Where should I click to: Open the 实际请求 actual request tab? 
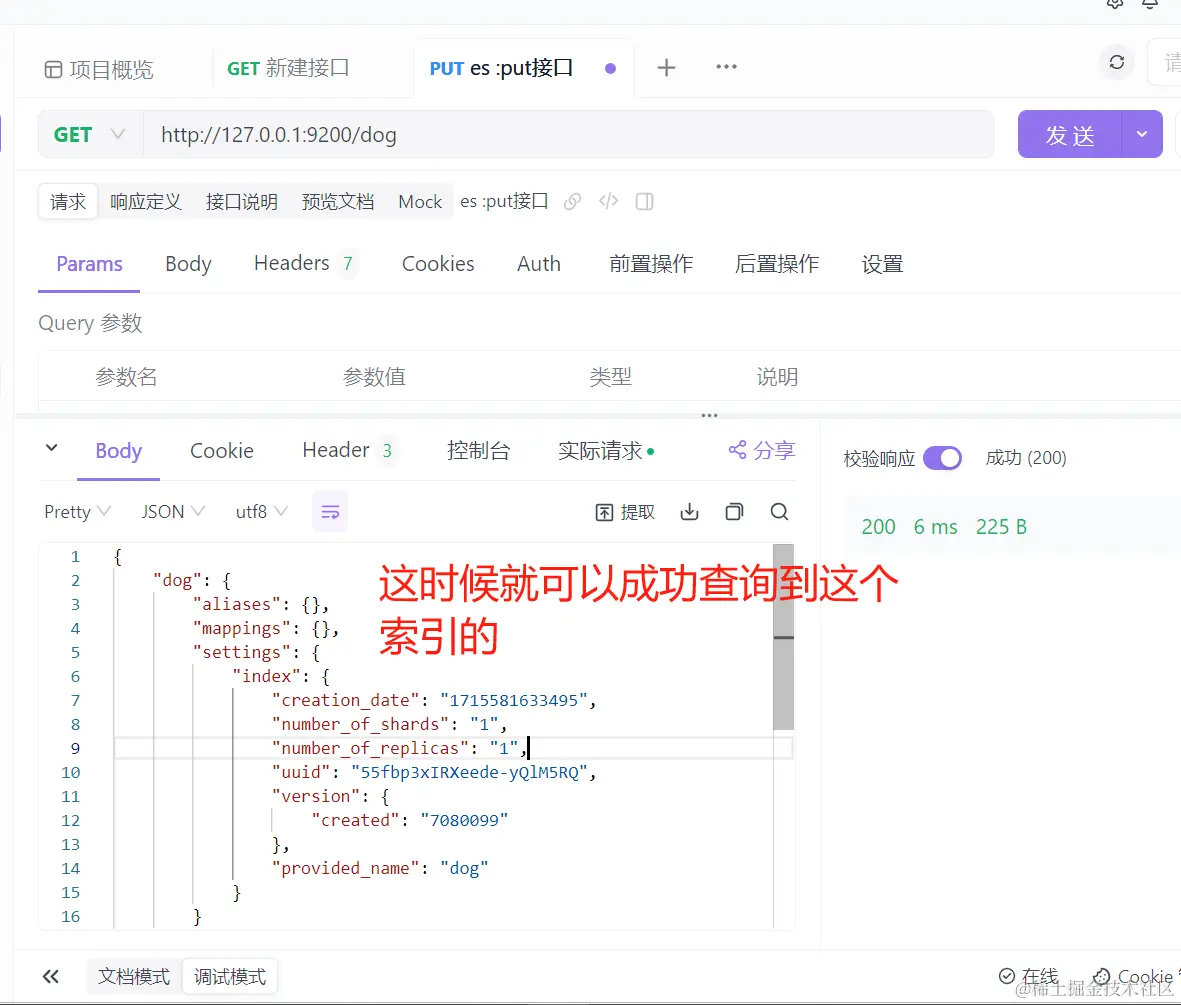606,451
